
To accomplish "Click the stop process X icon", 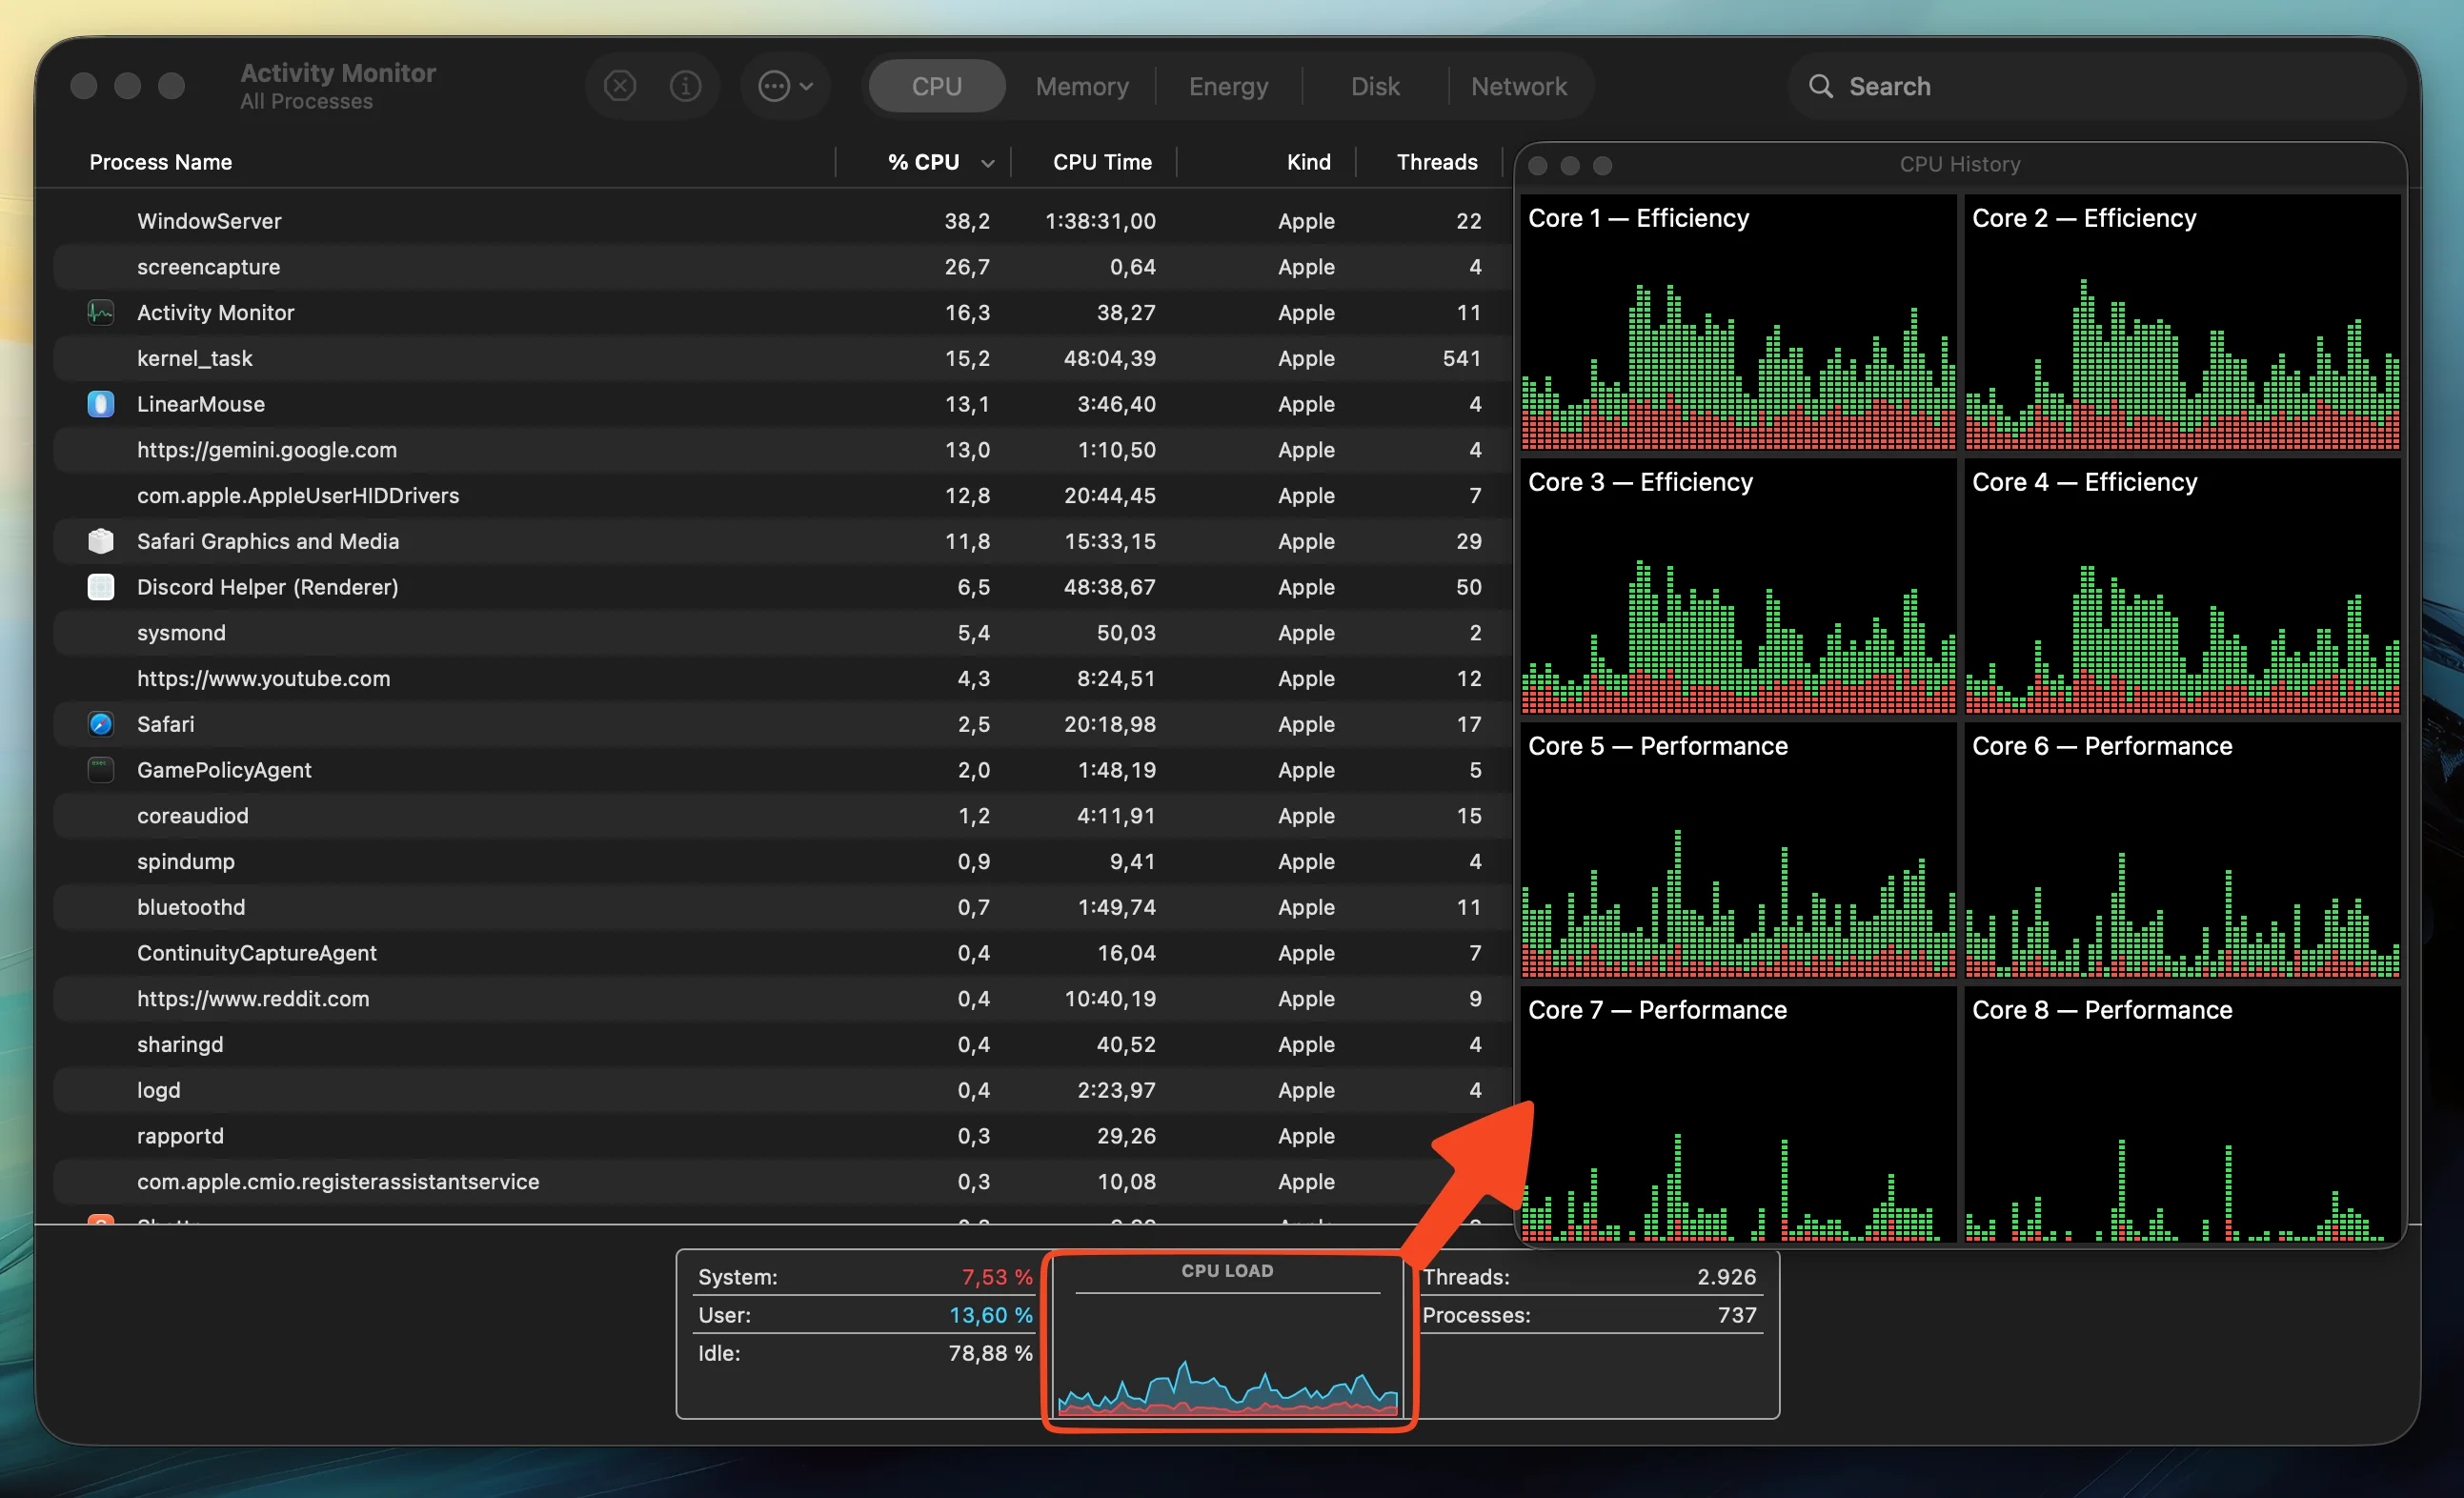I will click(x=620, y=87).
